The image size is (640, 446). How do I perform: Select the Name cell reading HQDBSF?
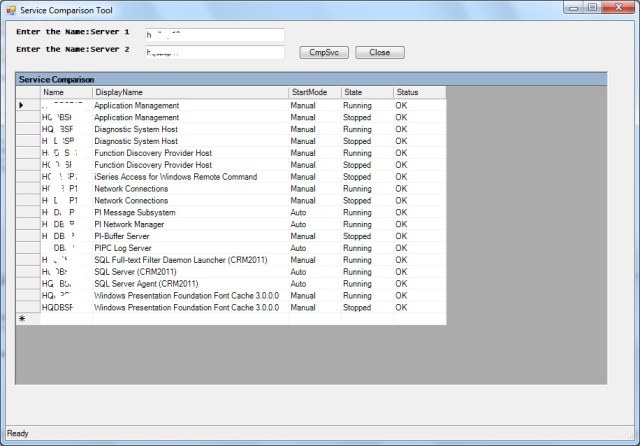(67, 307)
